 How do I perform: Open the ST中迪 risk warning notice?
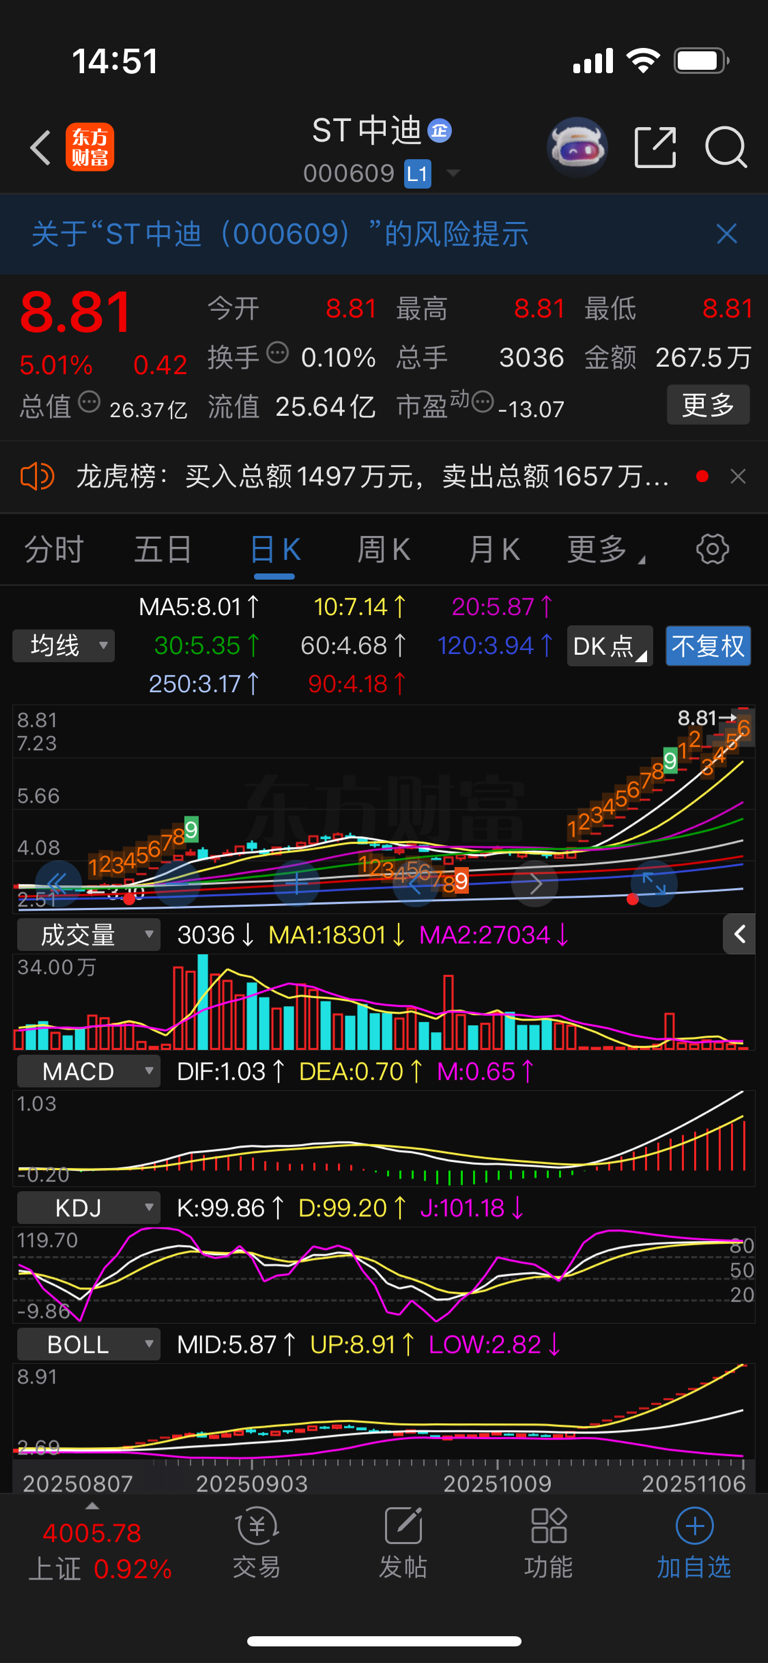[280, 234]
